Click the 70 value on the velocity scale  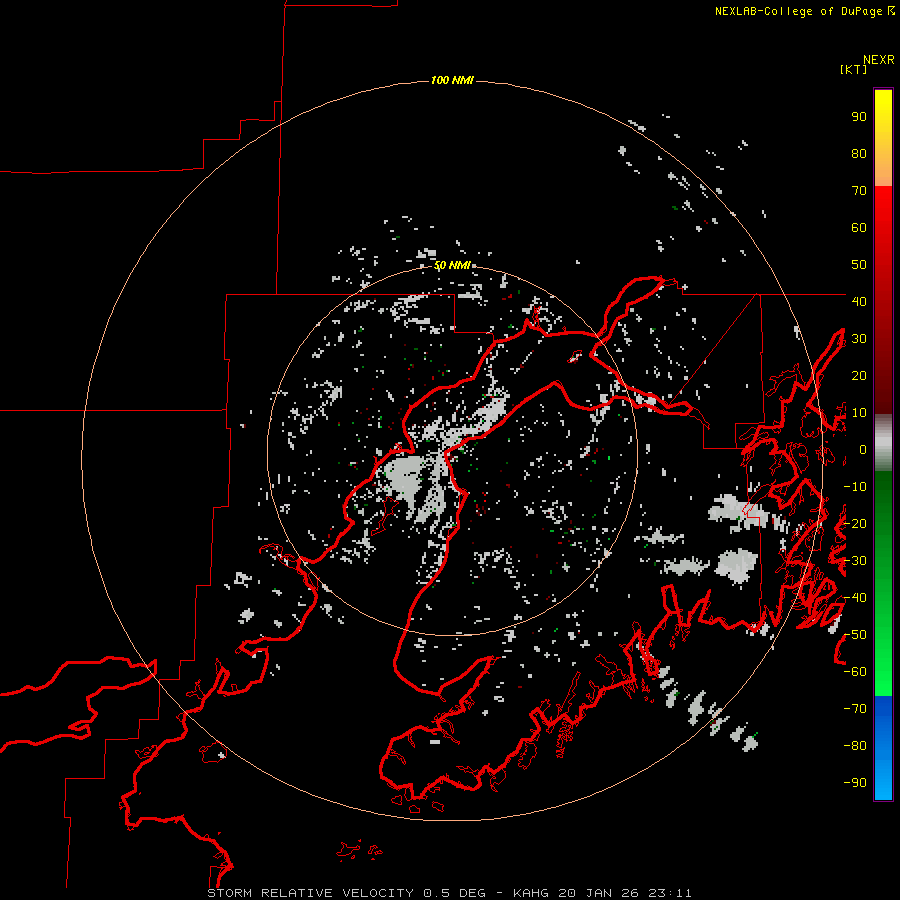click(859, 191)
